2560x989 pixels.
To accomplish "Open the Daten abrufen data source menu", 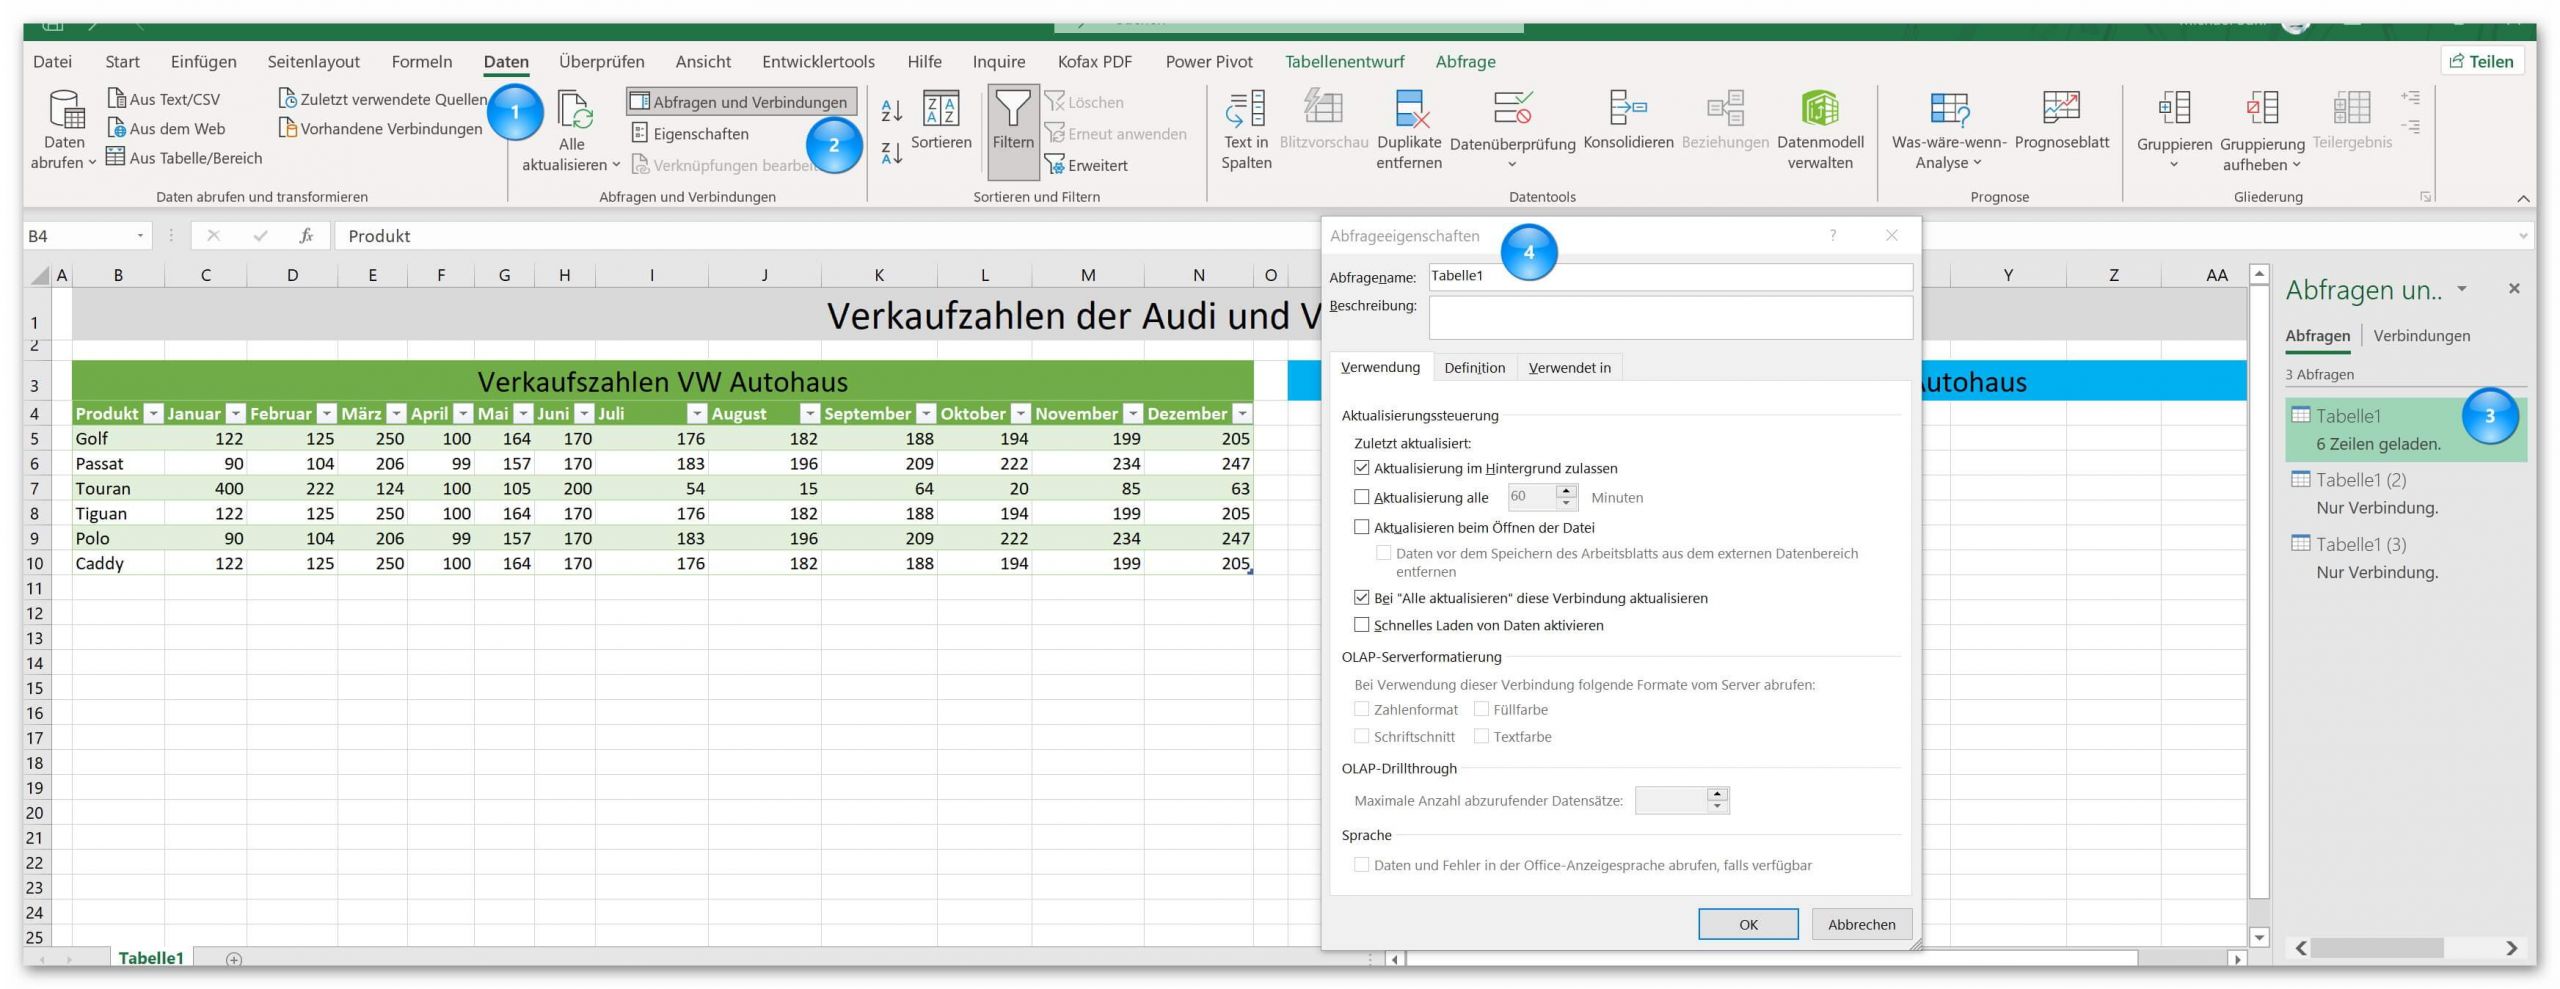I will 64,130.
